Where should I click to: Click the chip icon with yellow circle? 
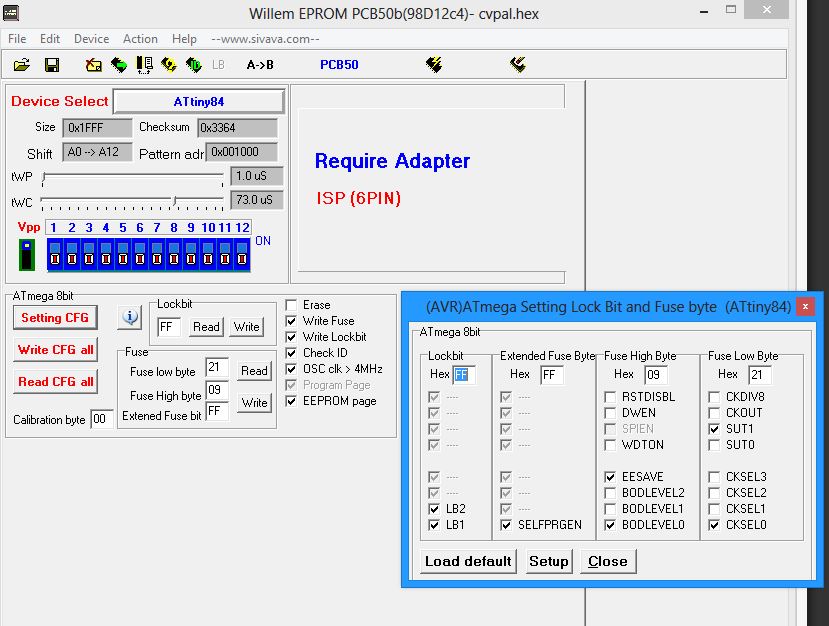click(x=169, y=65)
